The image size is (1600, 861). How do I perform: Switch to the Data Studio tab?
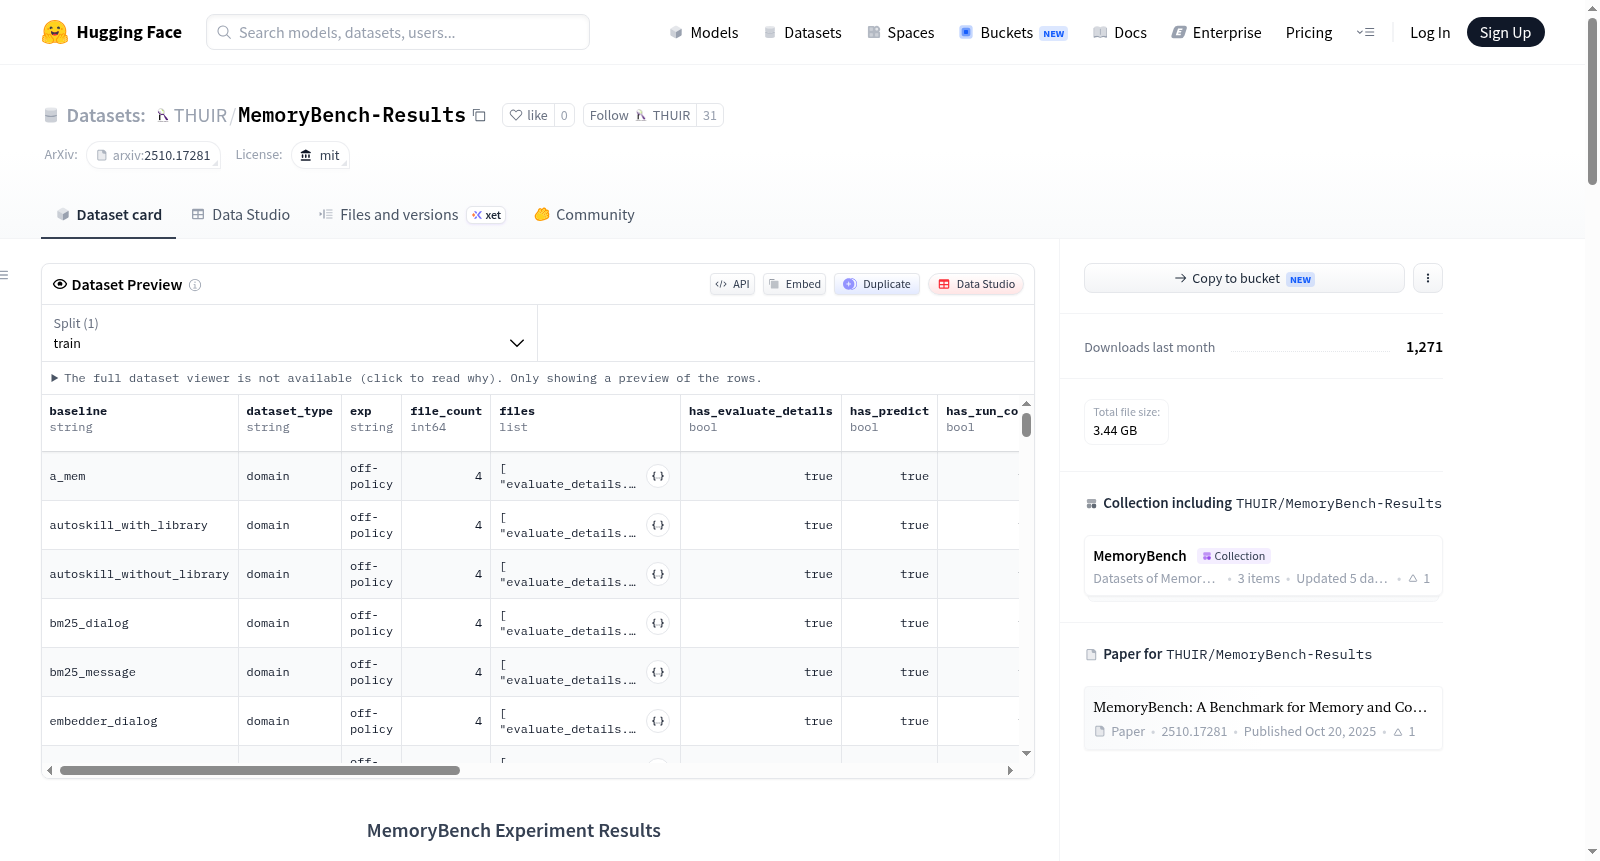(x=241, y=215)
